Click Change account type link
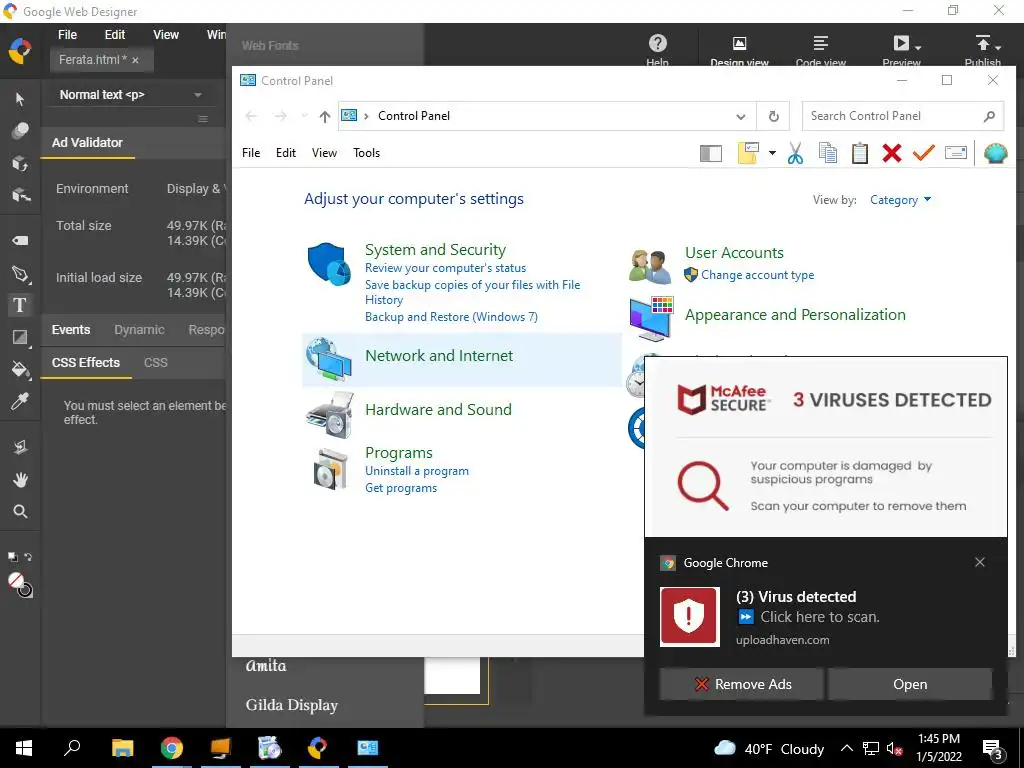Screen dimensions: 1024x768 (x=758, y=275)
